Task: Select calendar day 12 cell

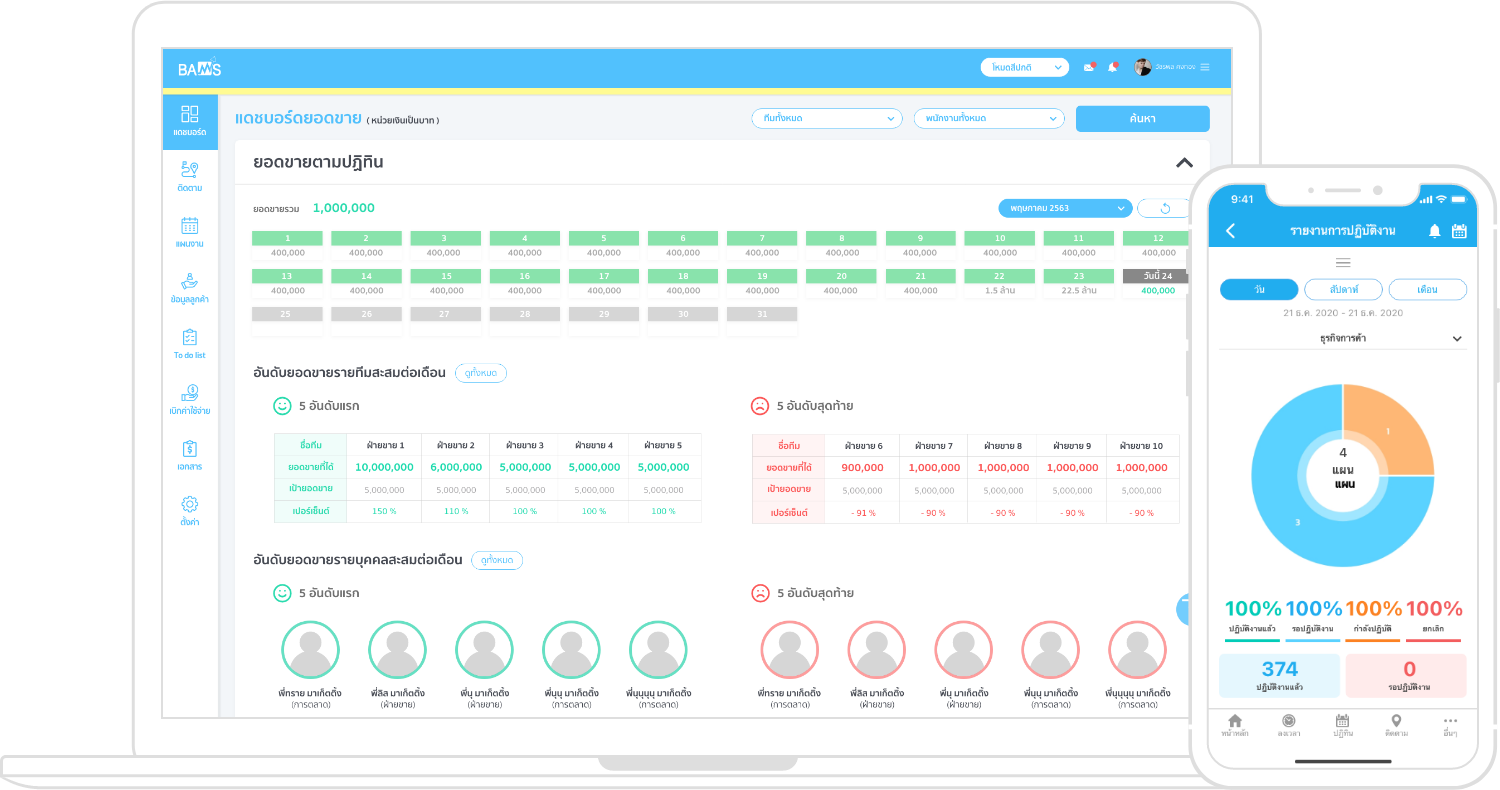Action: [x=1156, y=245]
